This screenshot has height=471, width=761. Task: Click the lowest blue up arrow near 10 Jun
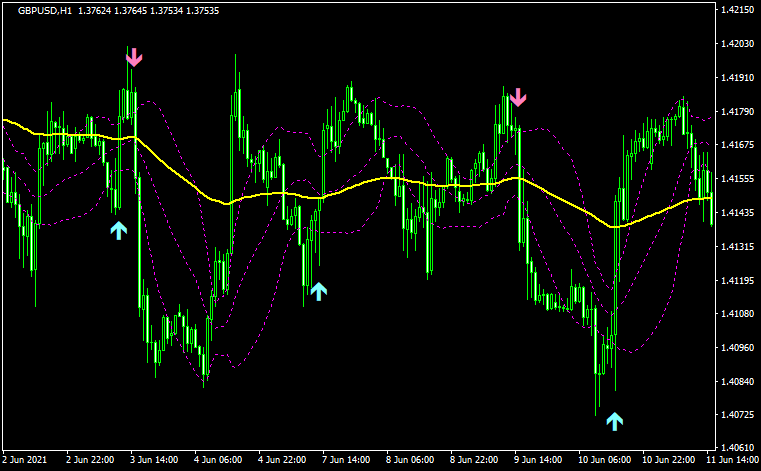coord(614,421)
